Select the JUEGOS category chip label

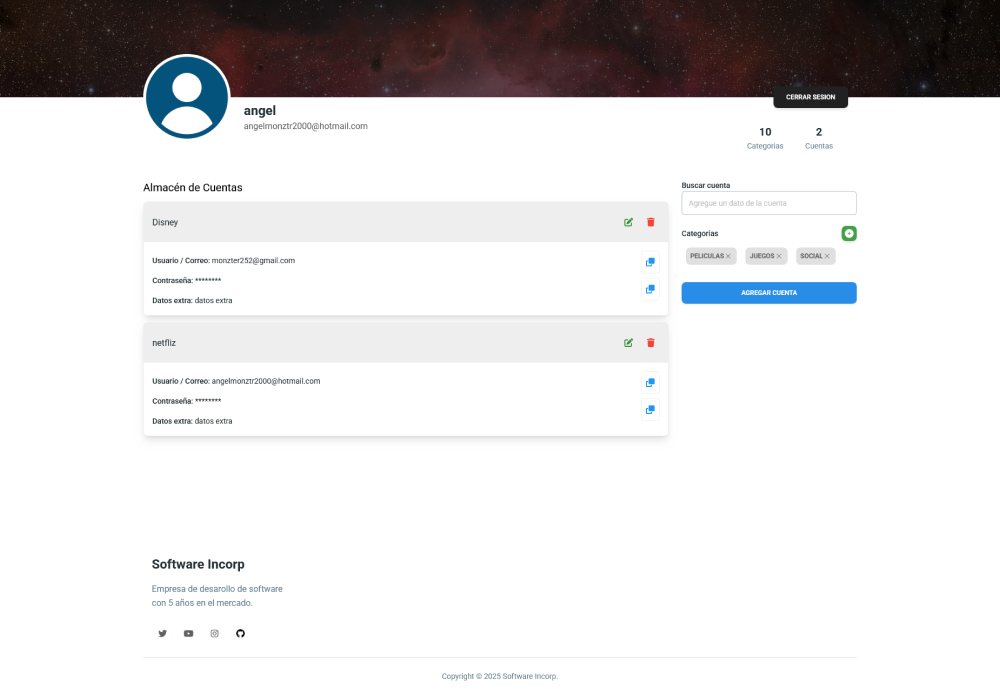(761, 256)
